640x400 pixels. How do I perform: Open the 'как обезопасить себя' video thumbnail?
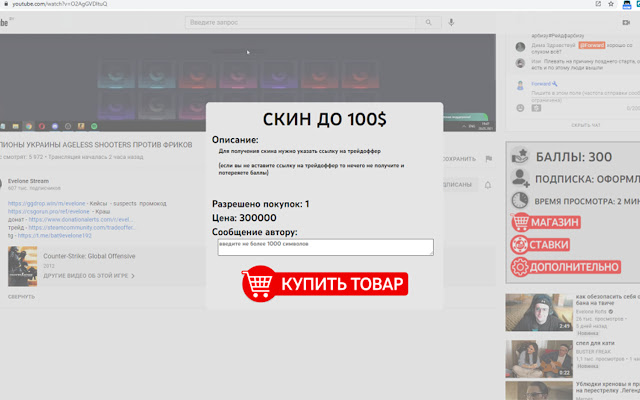click(x=539, y=312)
